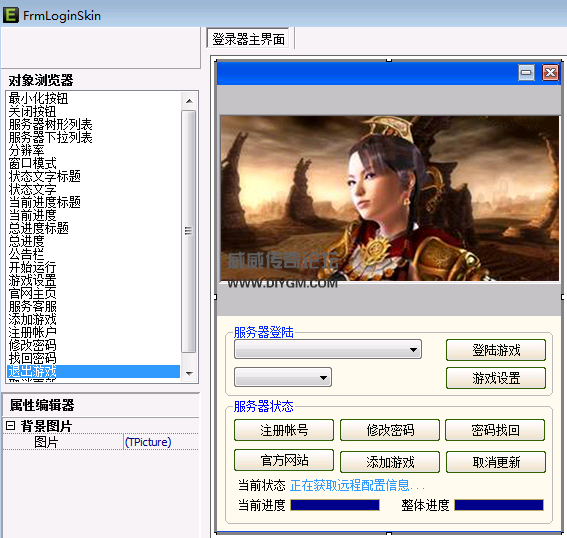Click the FrmLoginSkin app icon in title bar
567x538 pixels.
(x=10, y=15)
